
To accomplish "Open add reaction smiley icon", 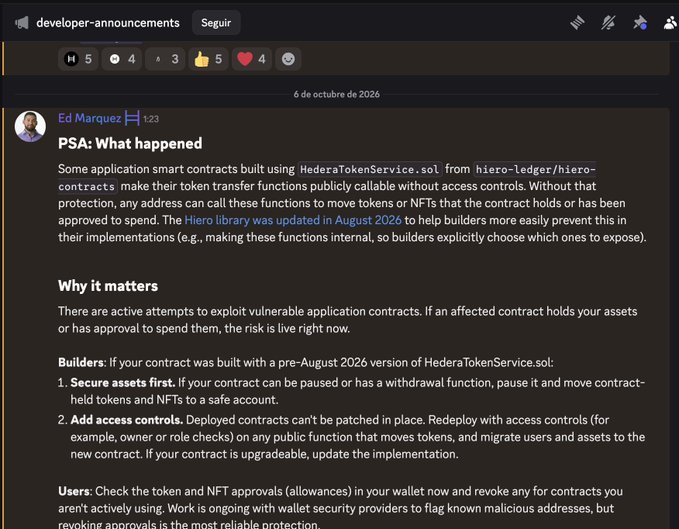I will point(288,59).
